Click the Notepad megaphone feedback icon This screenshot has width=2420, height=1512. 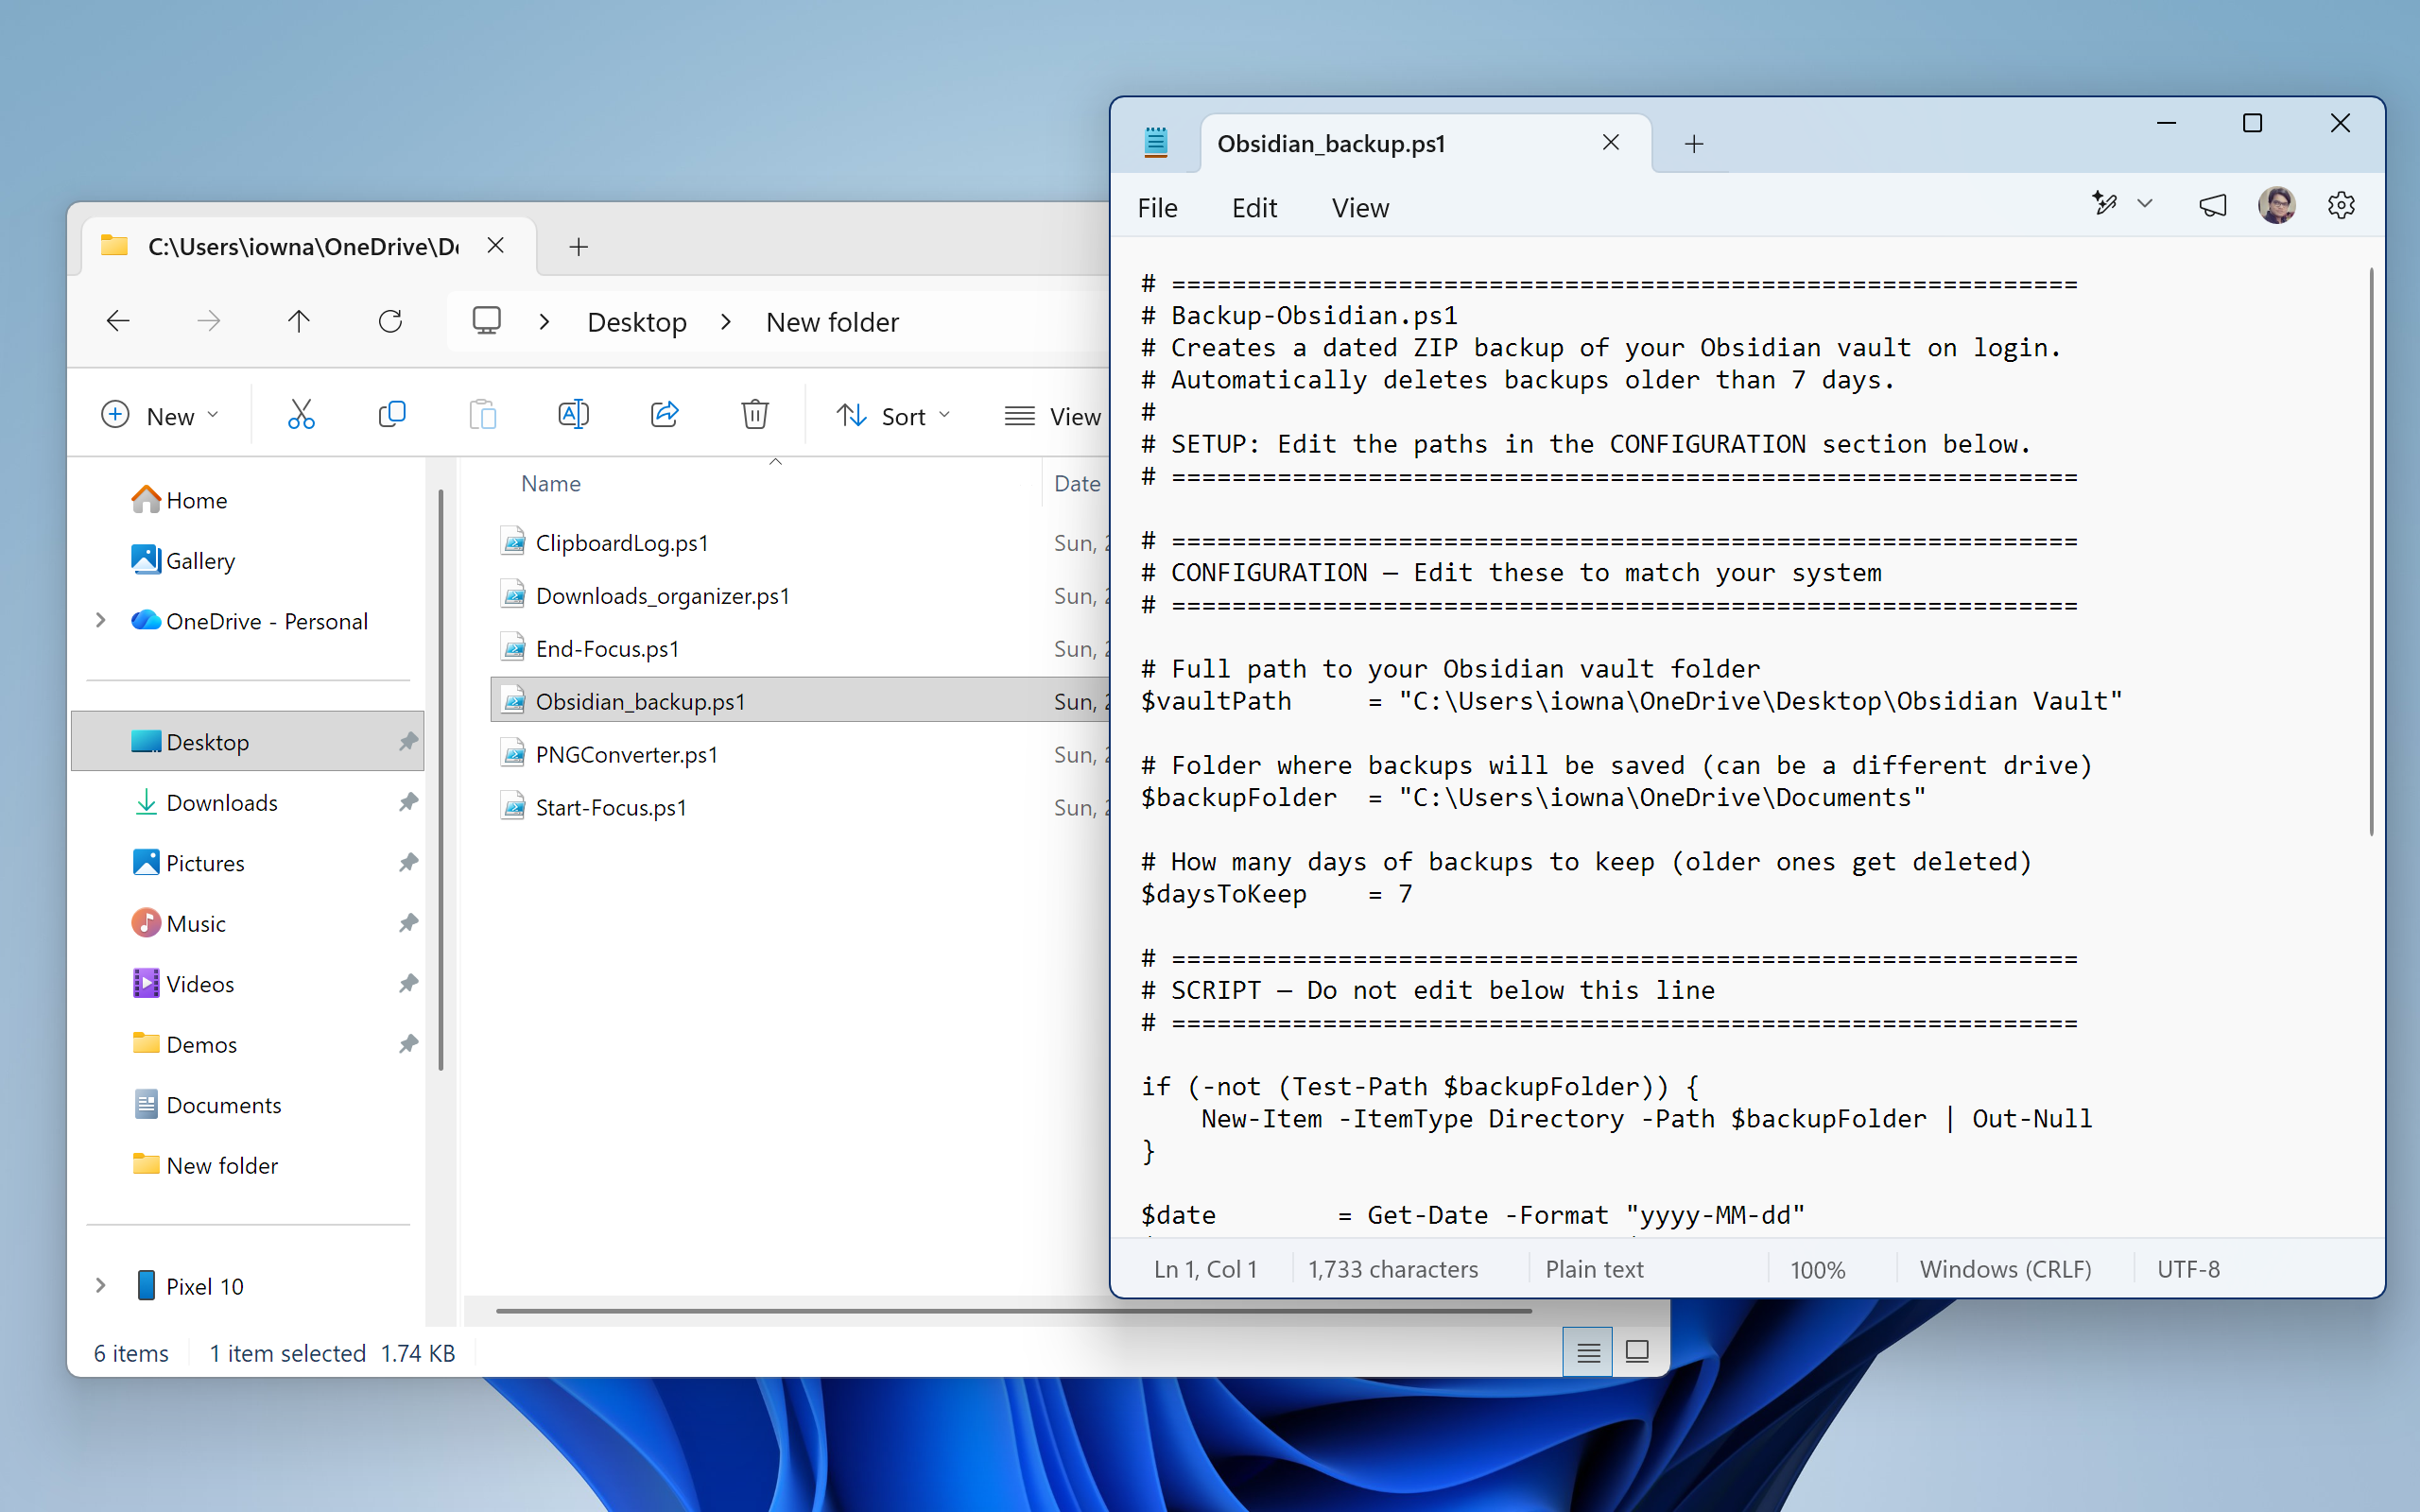tap(2212, 205)
